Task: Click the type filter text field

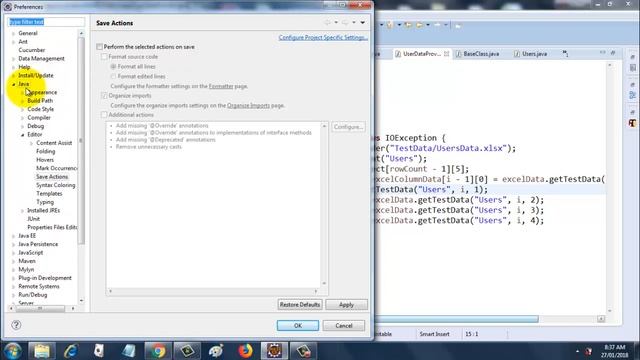Action: click(46, 22)
